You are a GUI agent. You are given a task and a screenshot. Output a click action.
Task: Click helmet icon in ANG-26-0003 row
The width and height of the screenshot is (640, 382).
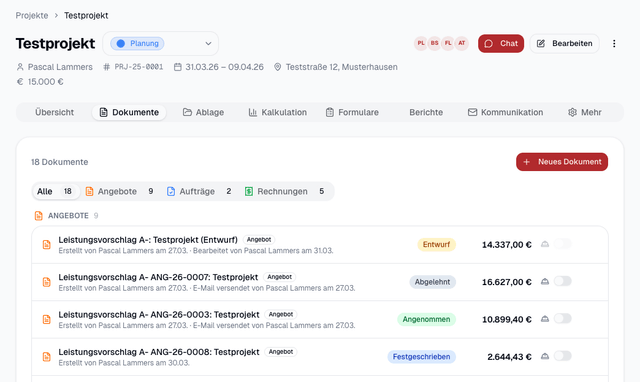544,319
